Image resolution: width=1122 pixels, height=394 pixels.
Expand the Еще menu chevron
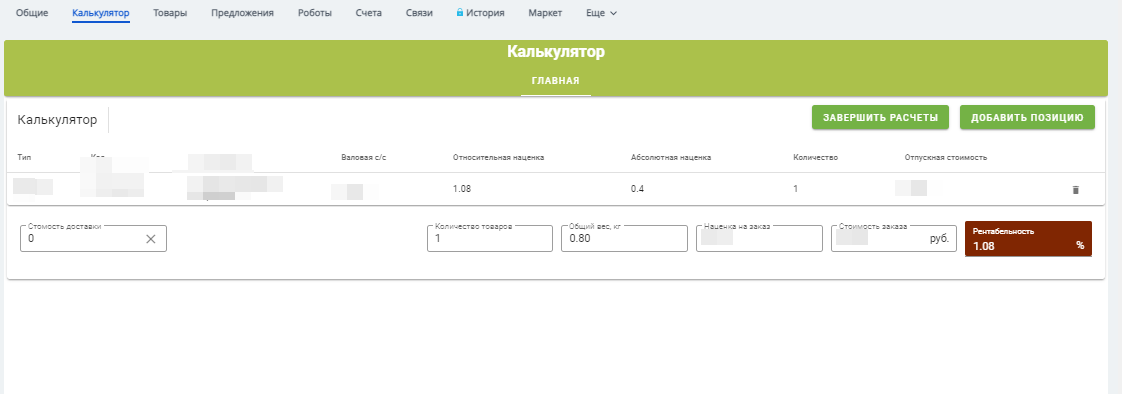[x=613, y=13]
